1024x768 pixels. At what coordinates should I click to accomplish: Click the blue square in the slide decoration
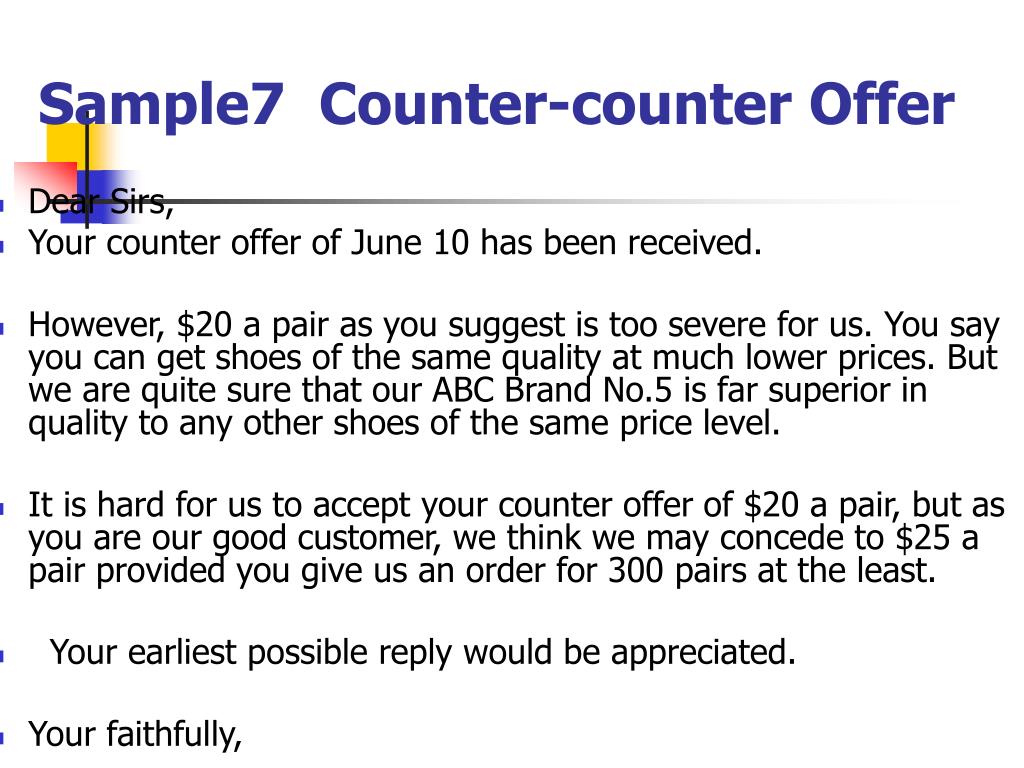[x=97, y=196]
